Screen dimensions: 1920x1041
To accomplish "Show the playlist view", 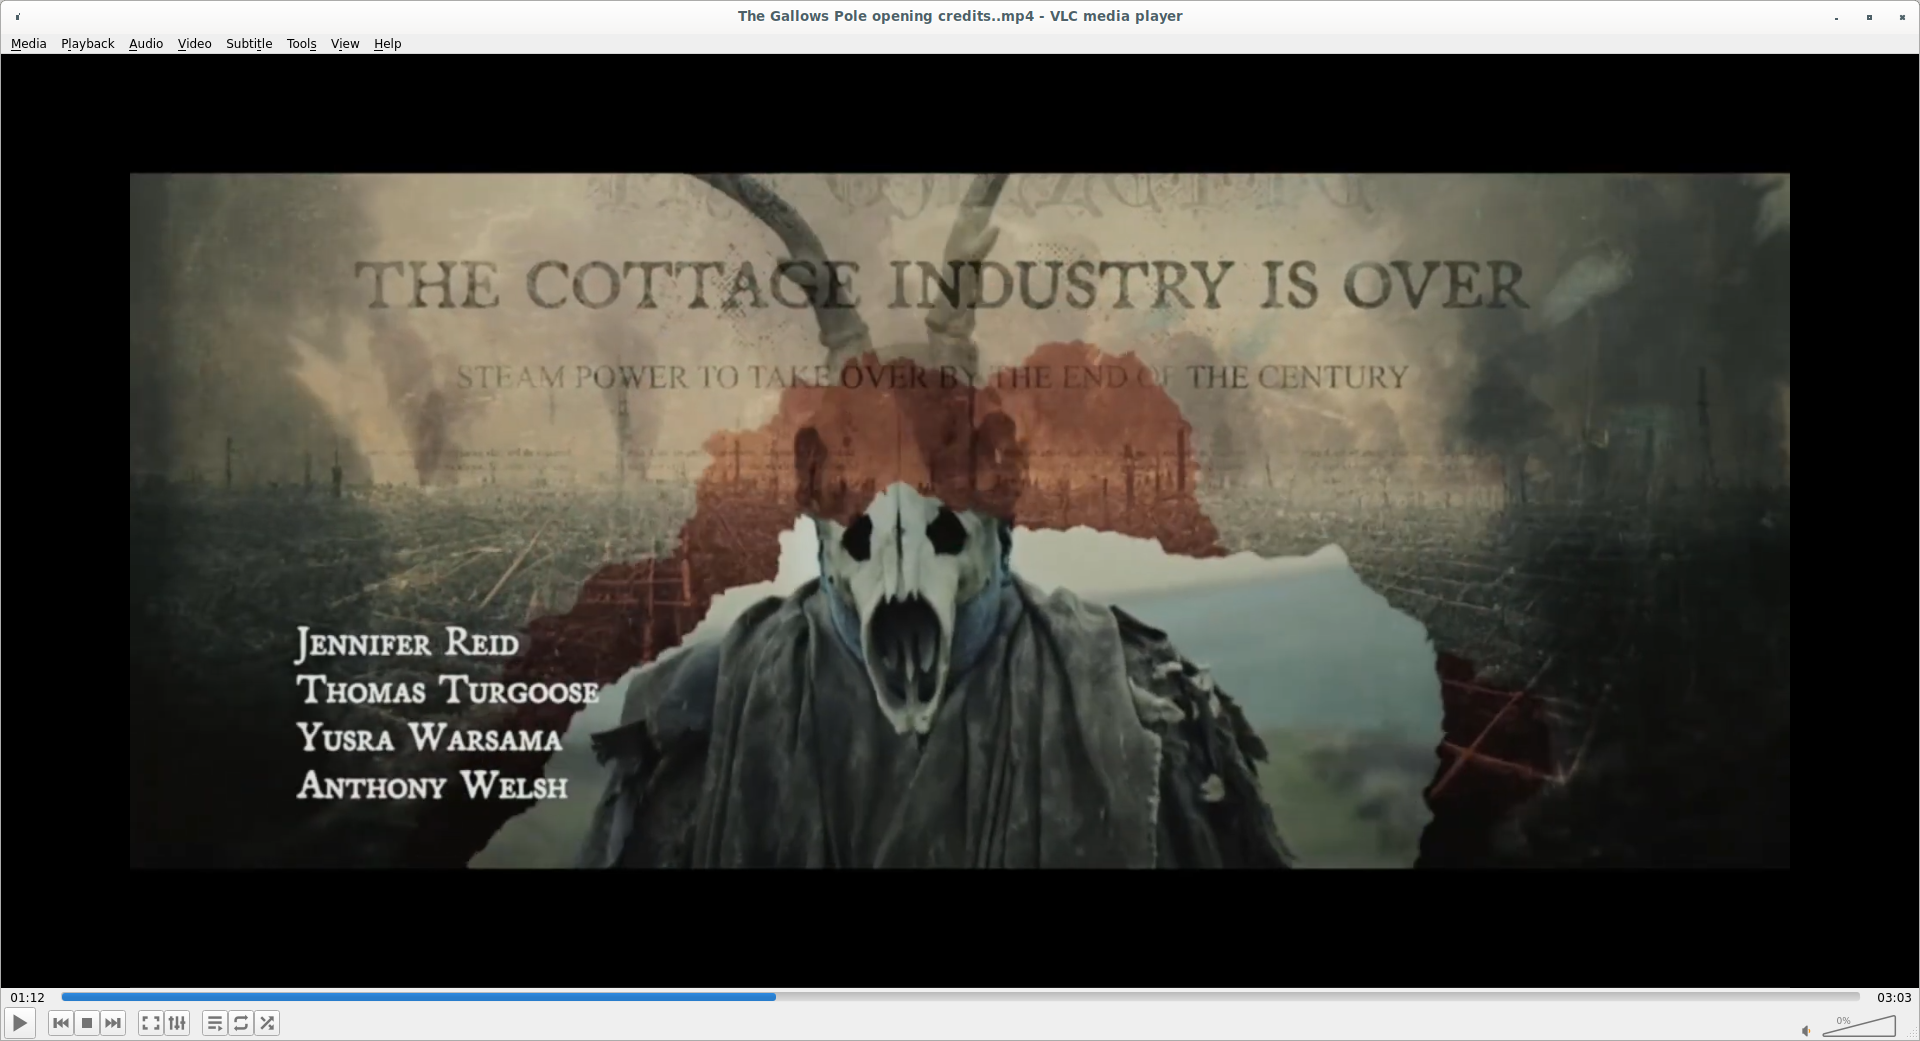I will point(215,1023).
